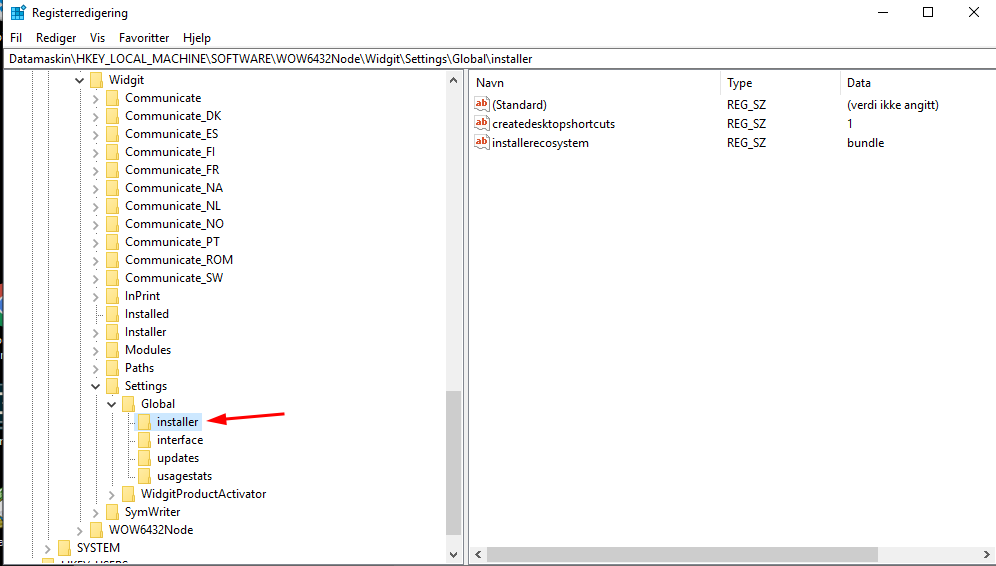The height and width of the screenshot is (566, 996).
Task: Collapse the Settings key
Action: (95, 386)
